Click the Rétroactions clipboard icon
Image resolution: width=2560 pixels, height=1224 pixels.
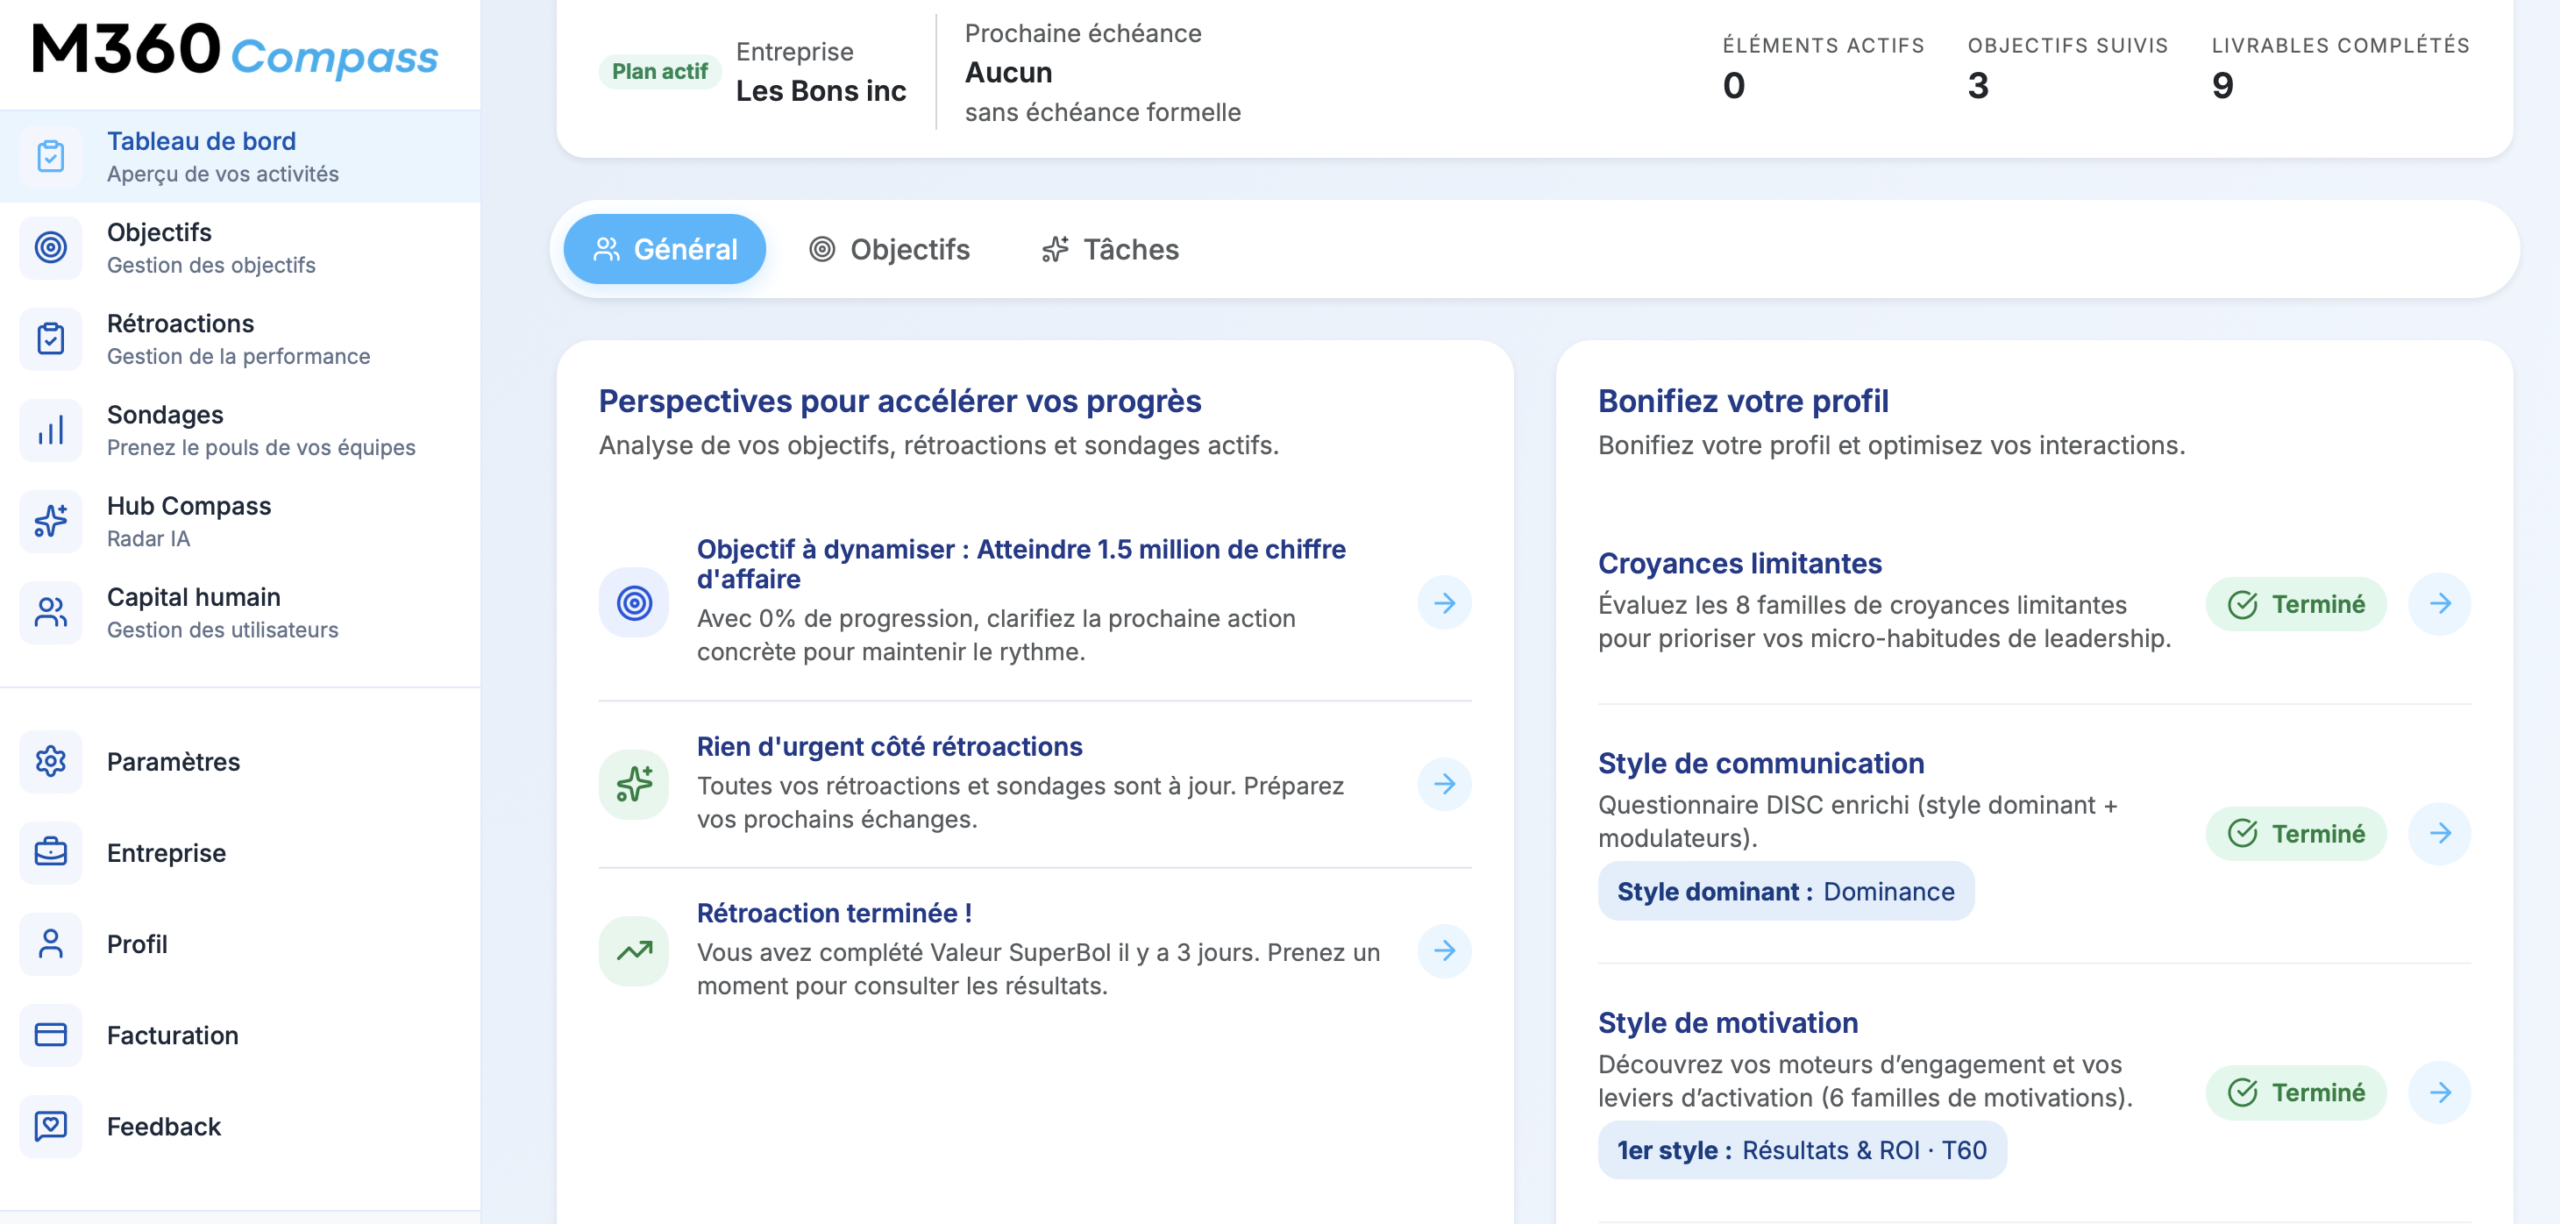pyautogui.click(x=50, y=338)
